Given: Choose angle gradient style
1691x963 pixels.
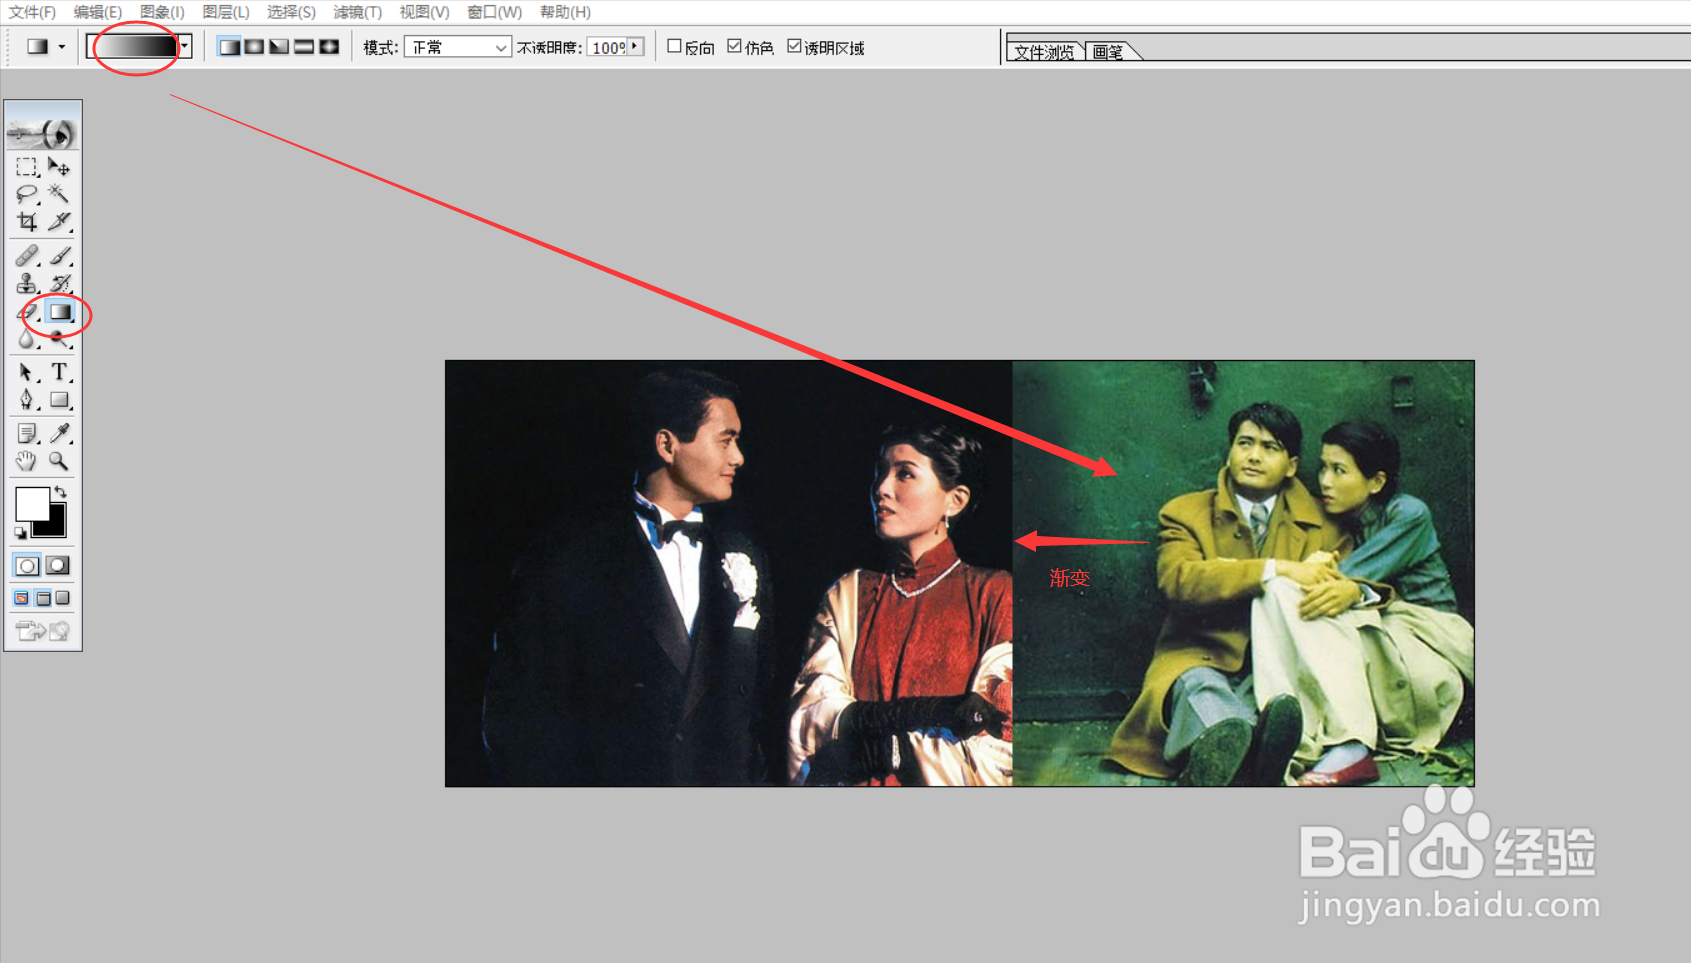Looking at the screenshot, I should point(279,47).
